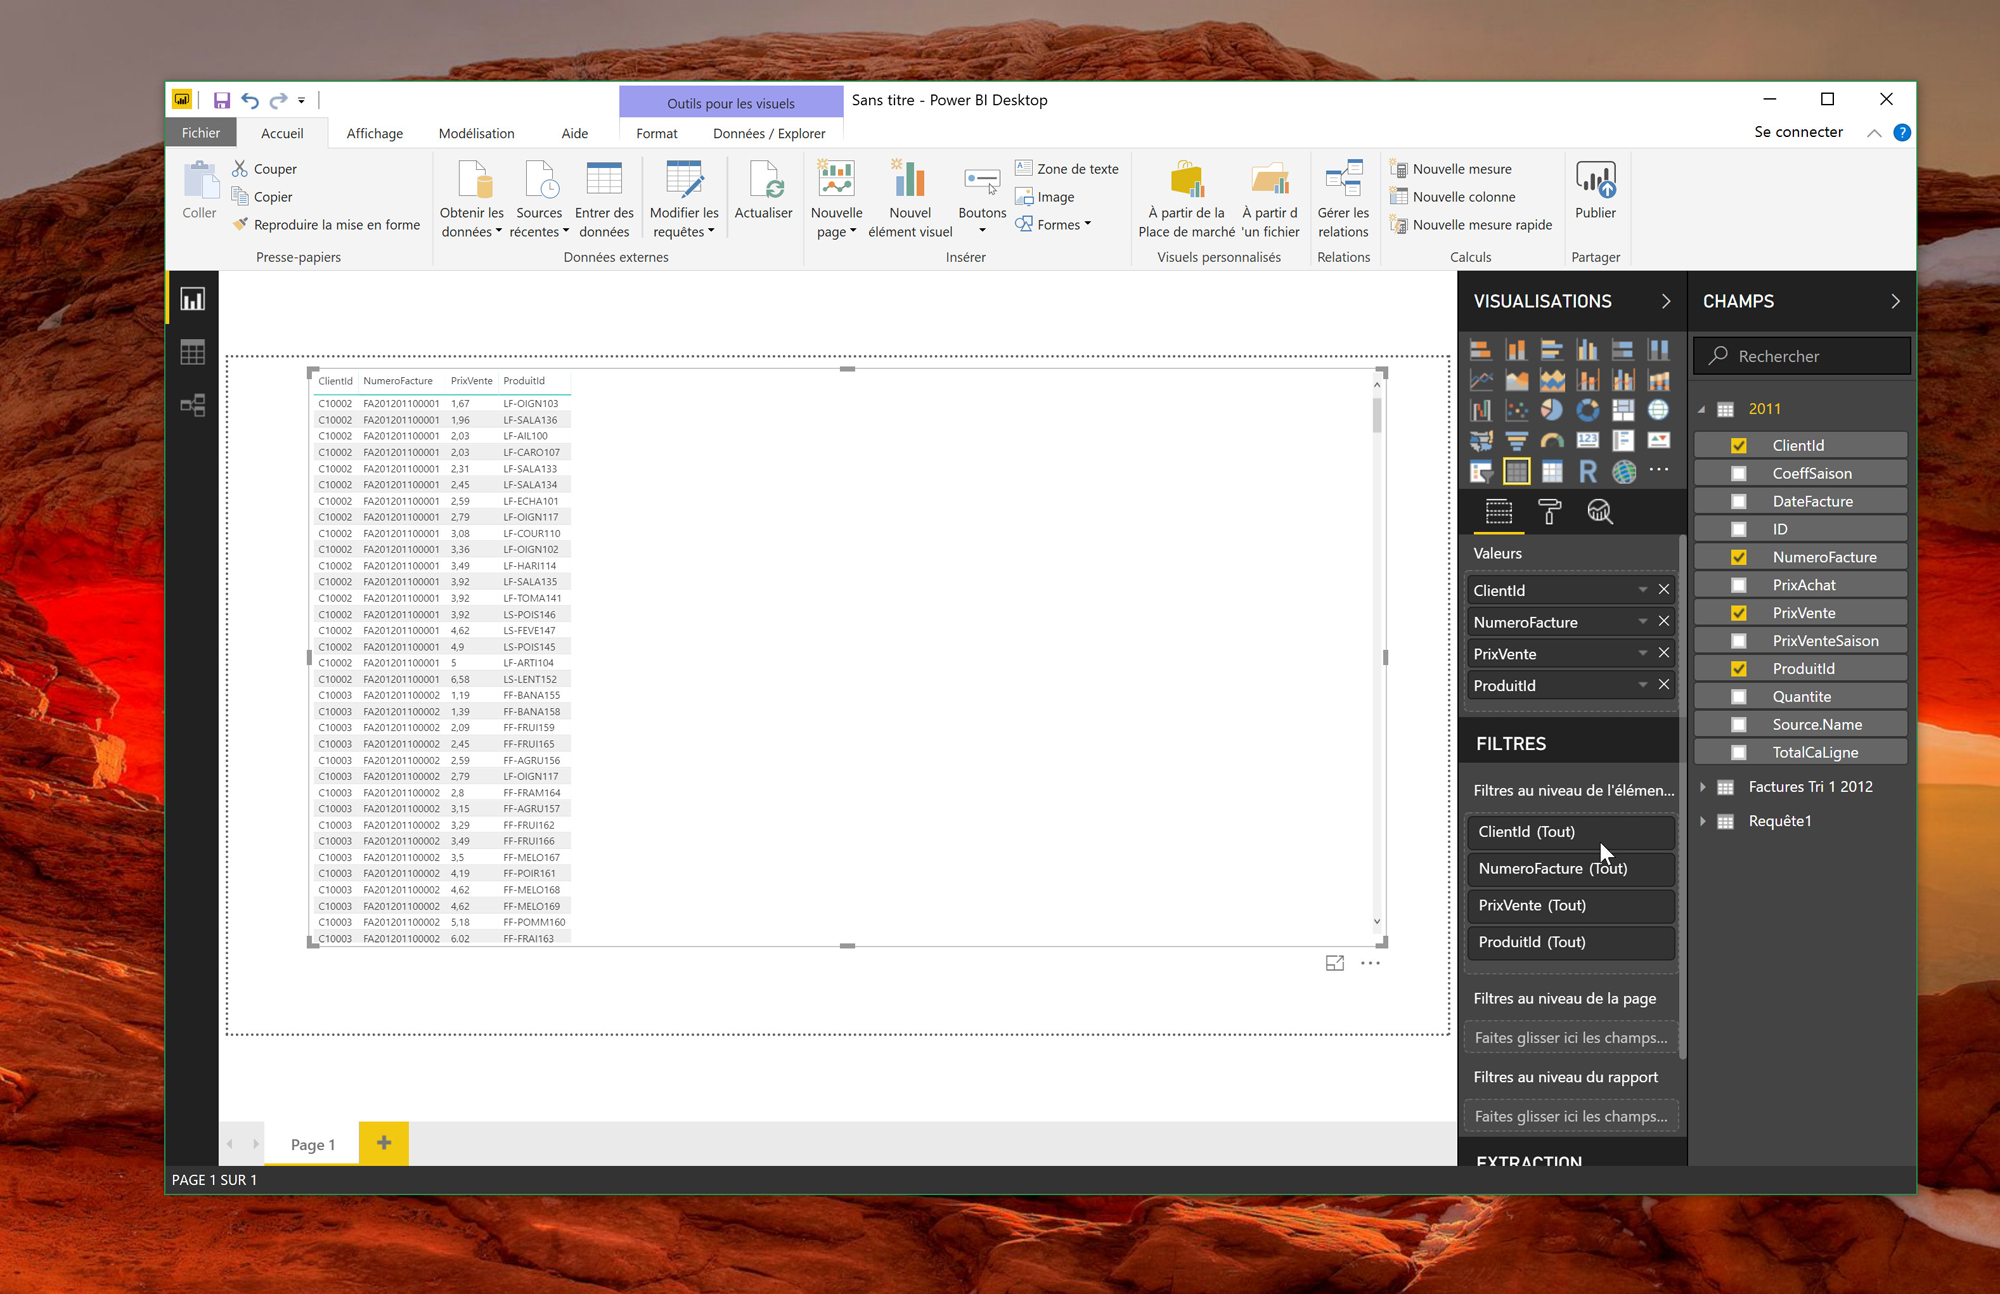Check the CoeffSaison field checkbox
2000x1294 pixels.
1738,474
